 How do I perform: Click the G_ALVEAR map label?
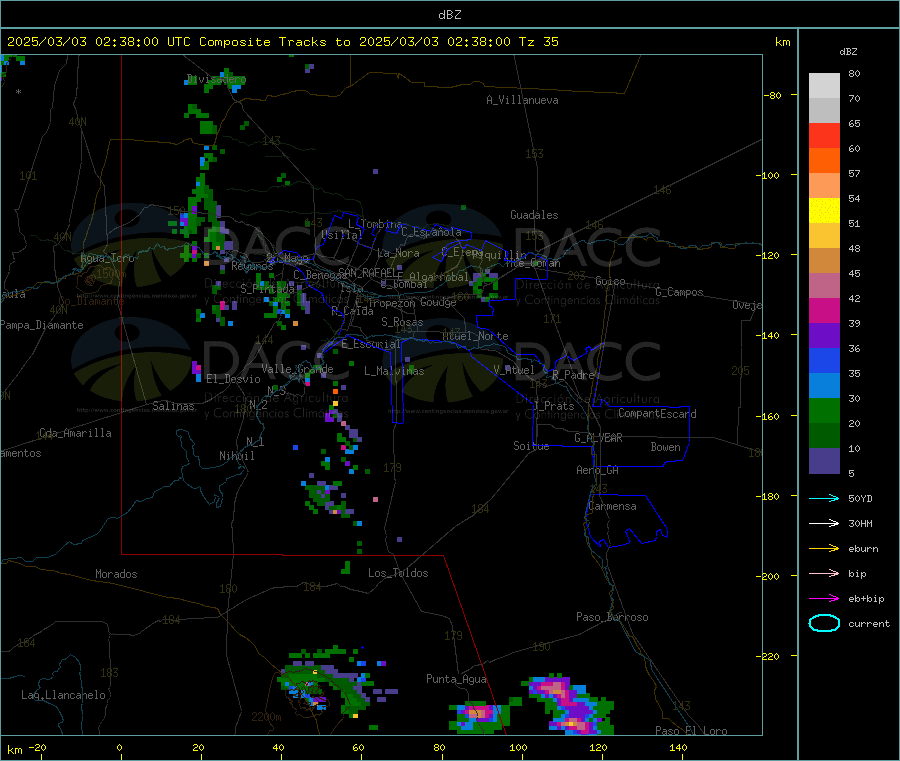598,438
